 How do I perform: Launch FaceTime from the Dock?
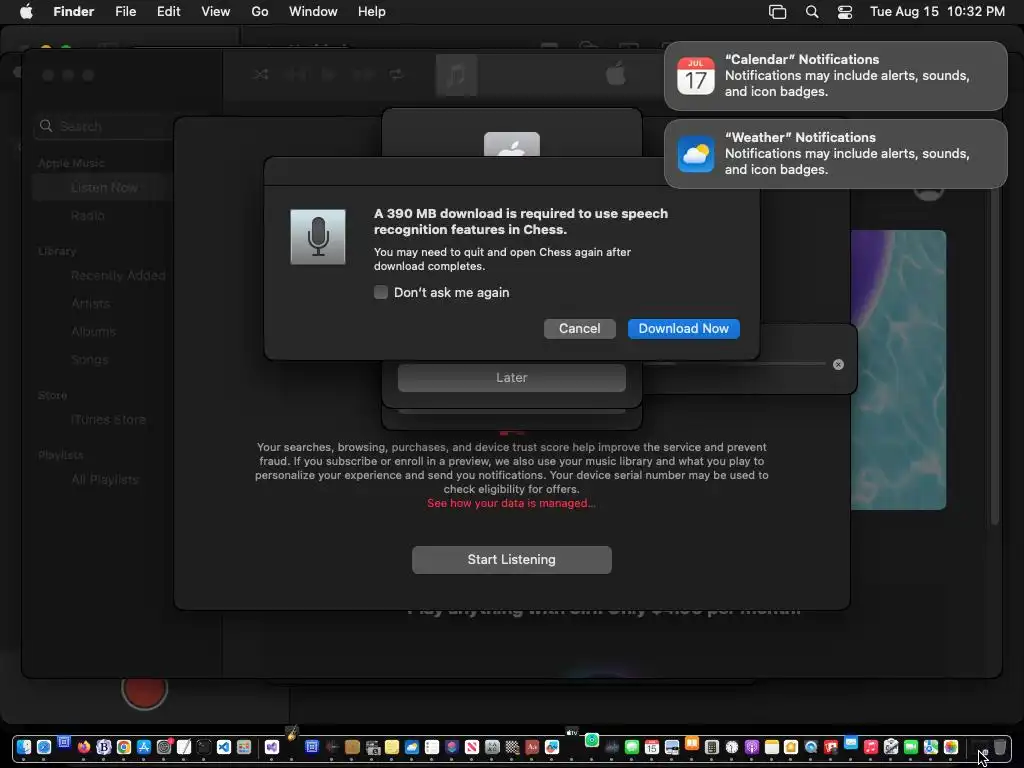(911, 747)
